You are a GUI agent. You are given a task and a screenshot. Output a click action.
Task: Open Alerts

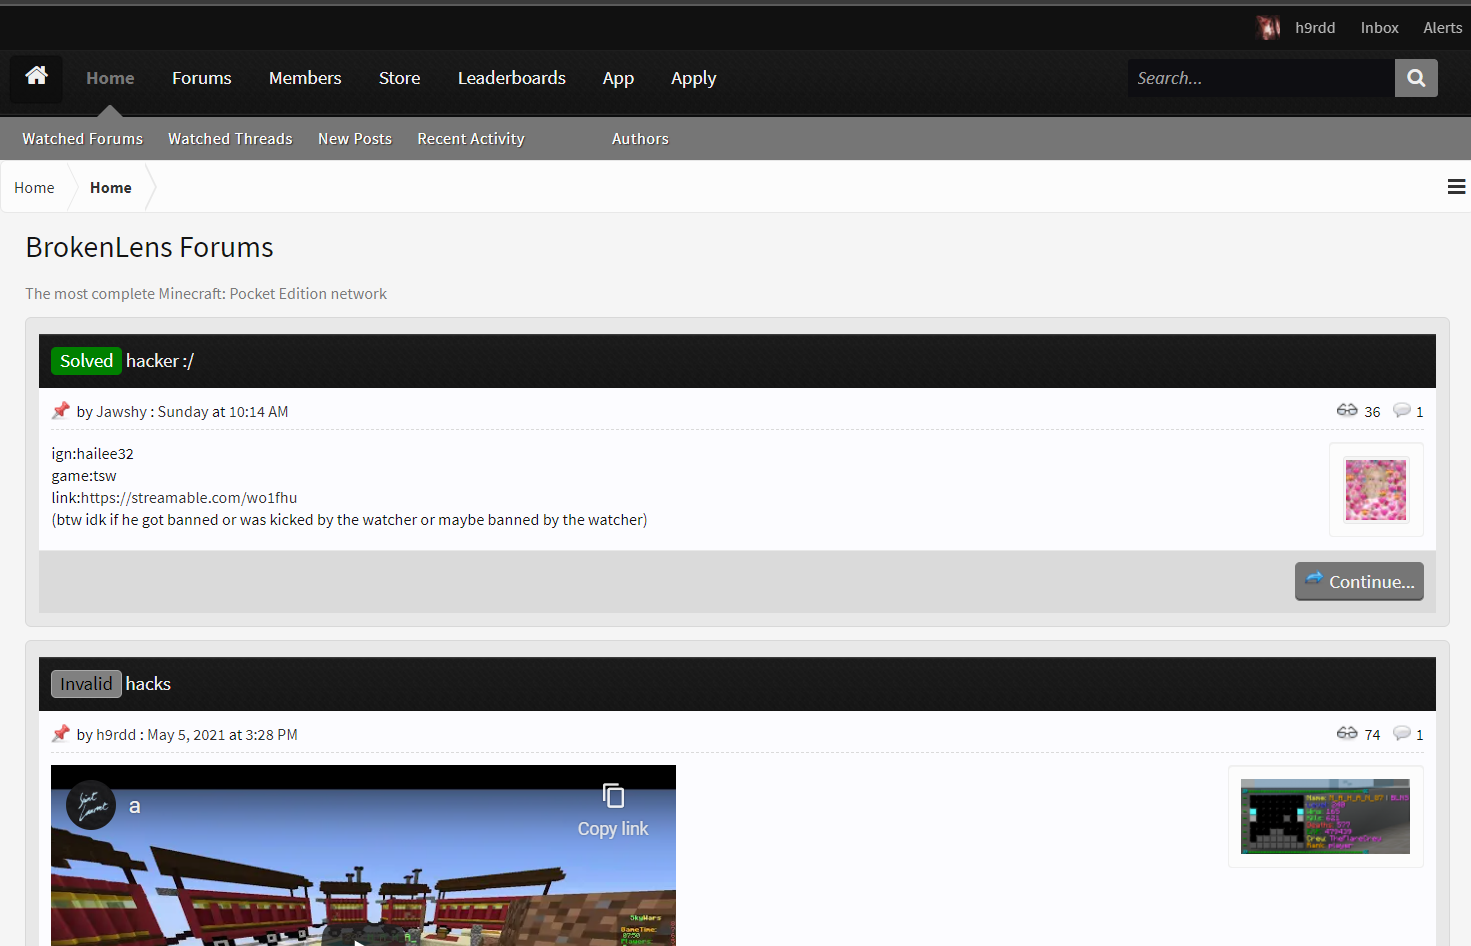pyautogui.click(x=1442, y=28)
